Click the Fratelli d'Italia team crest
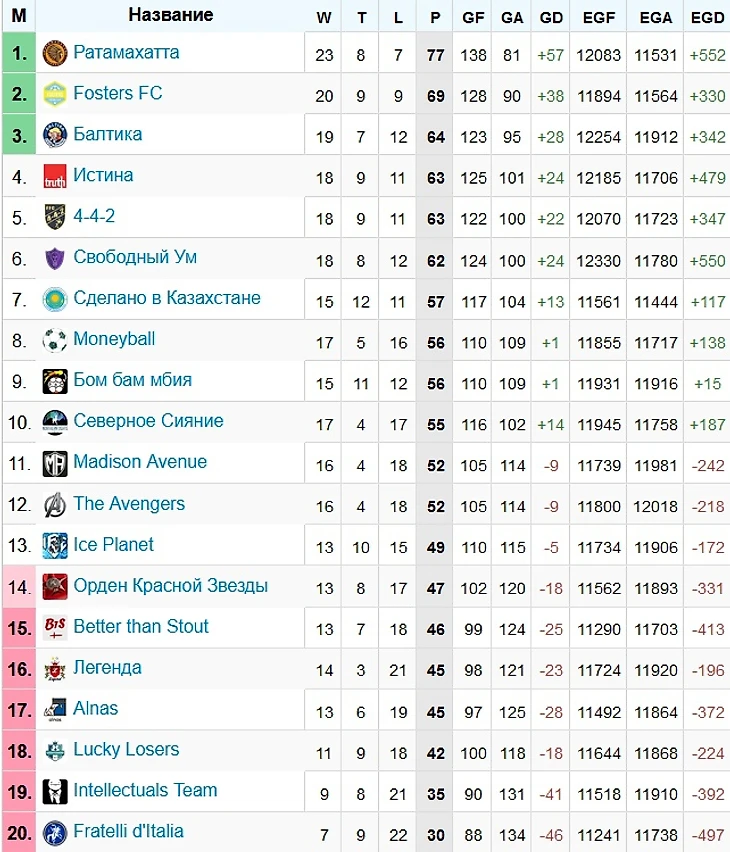730x852 pixels. 55,832
